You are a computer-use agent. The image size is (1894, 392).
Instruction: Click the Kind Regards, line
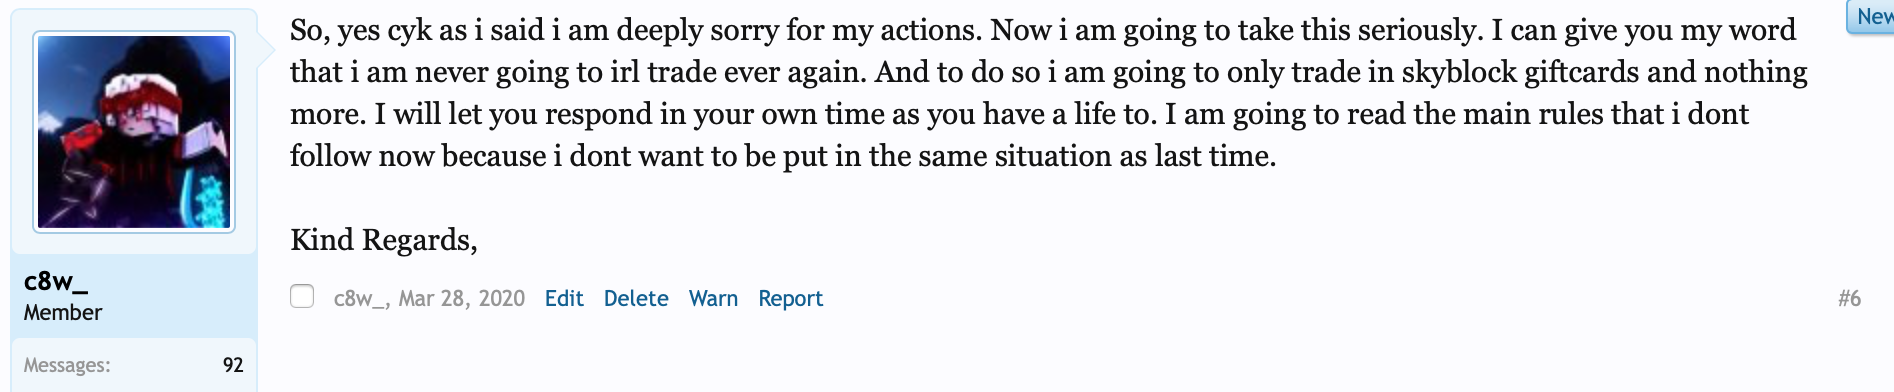(384, 240)
